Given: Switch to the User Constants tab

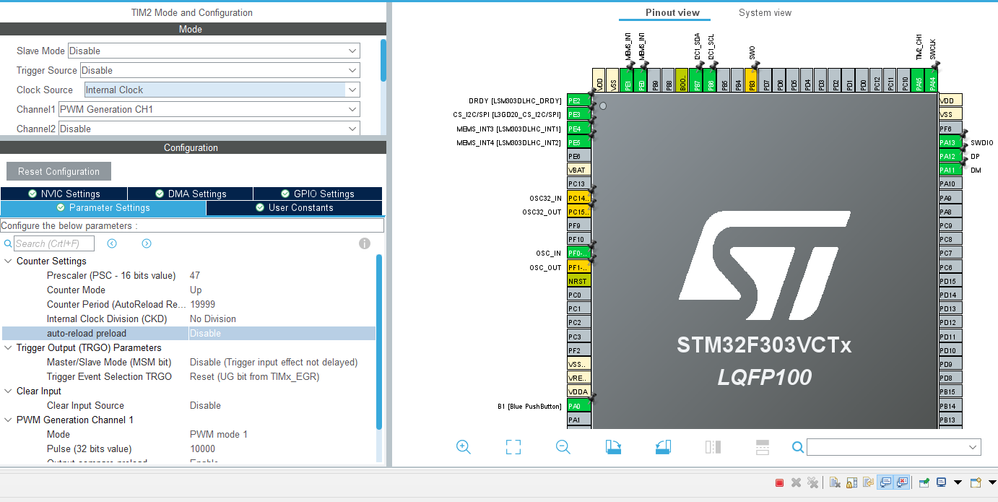Looking at the screenshot, I should (x=294, y=208).
